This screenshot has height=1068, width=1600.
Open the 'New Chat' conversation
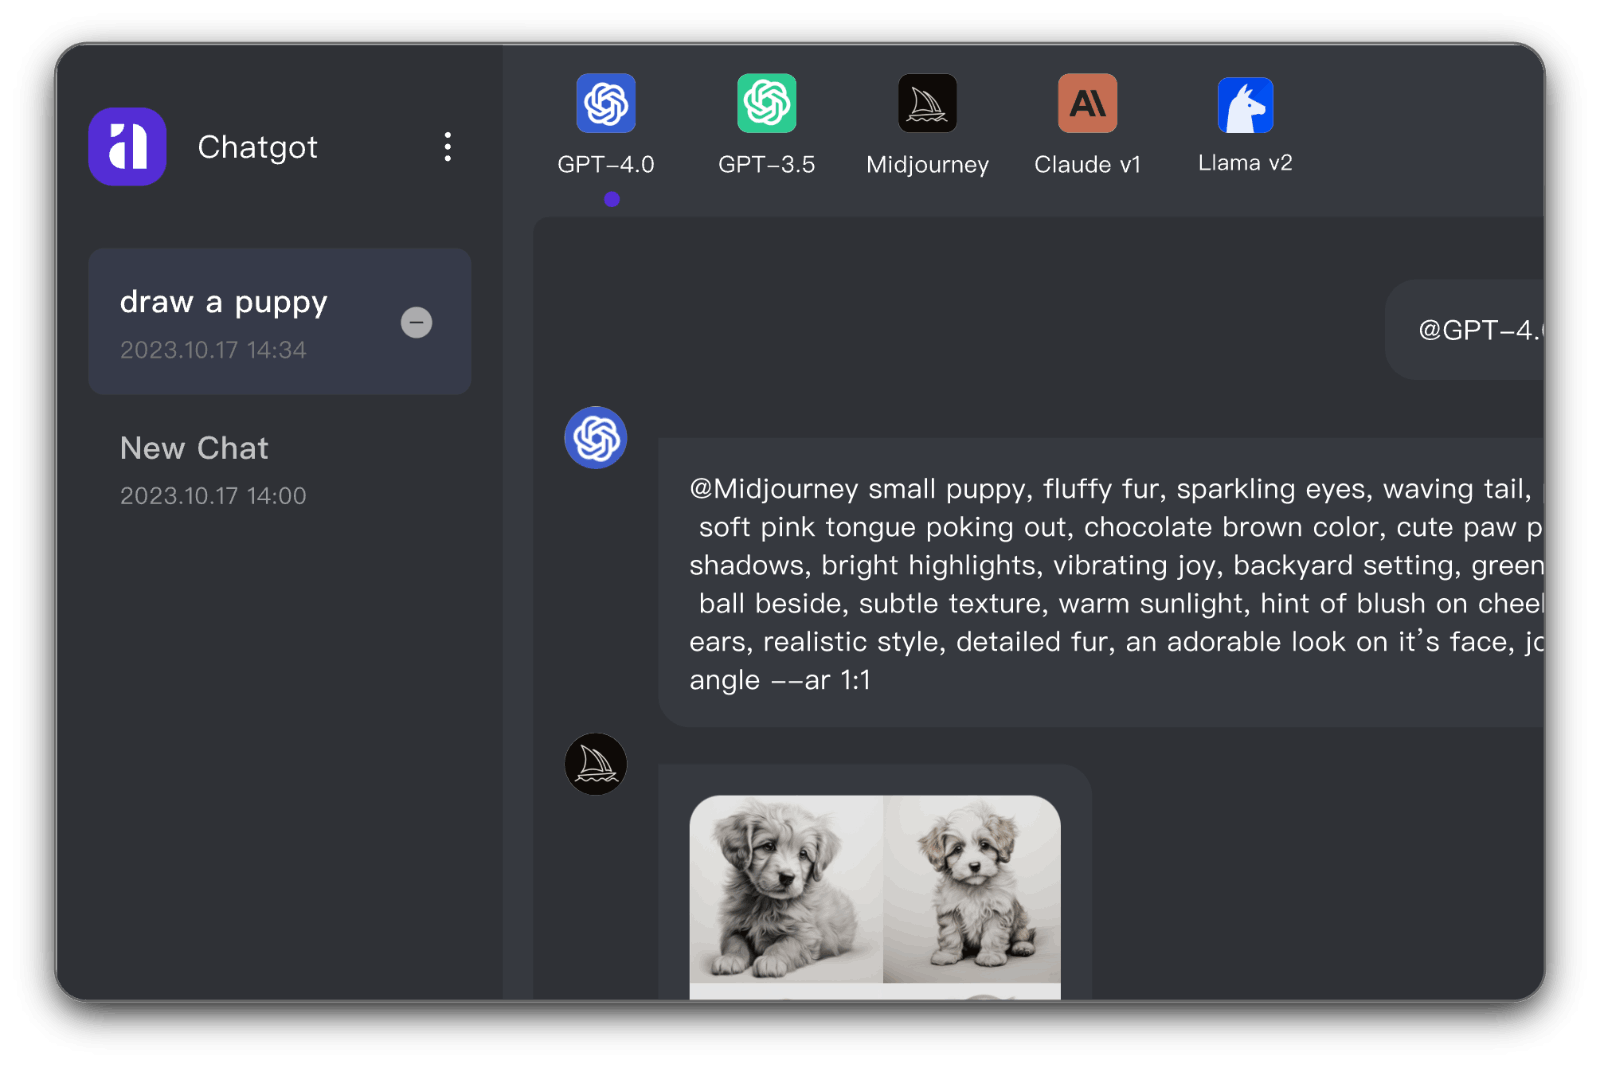tap(194, 468)
